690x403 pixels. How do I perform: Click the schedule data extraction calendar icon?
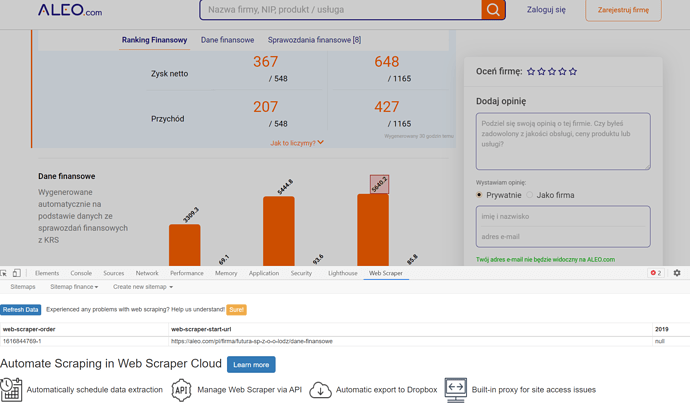tap(11, 390)
